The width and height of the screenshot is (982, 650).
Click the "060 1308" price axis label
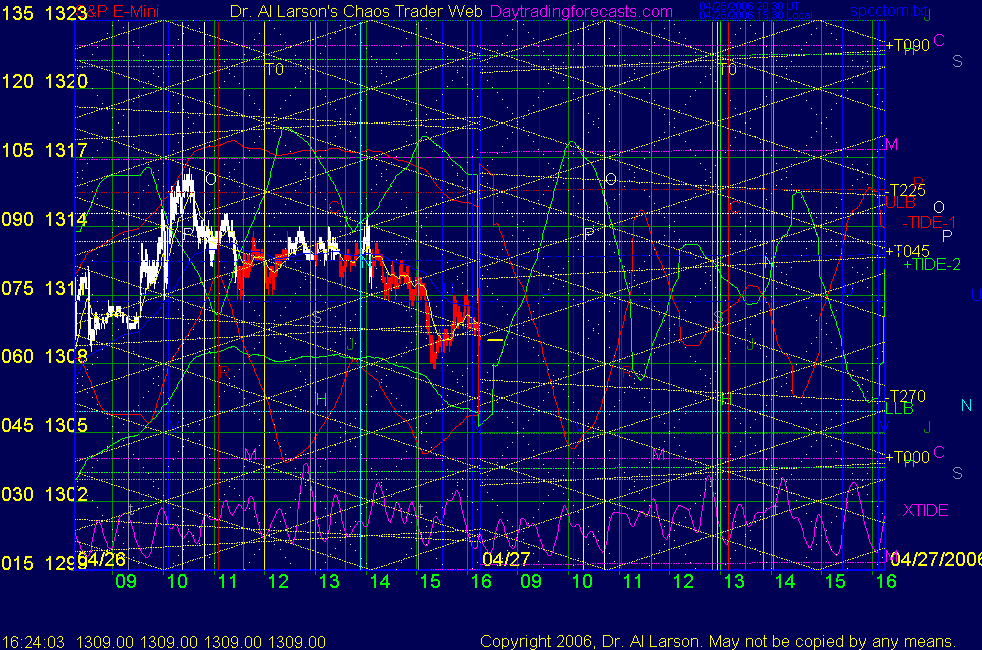[x=44, y=356]
